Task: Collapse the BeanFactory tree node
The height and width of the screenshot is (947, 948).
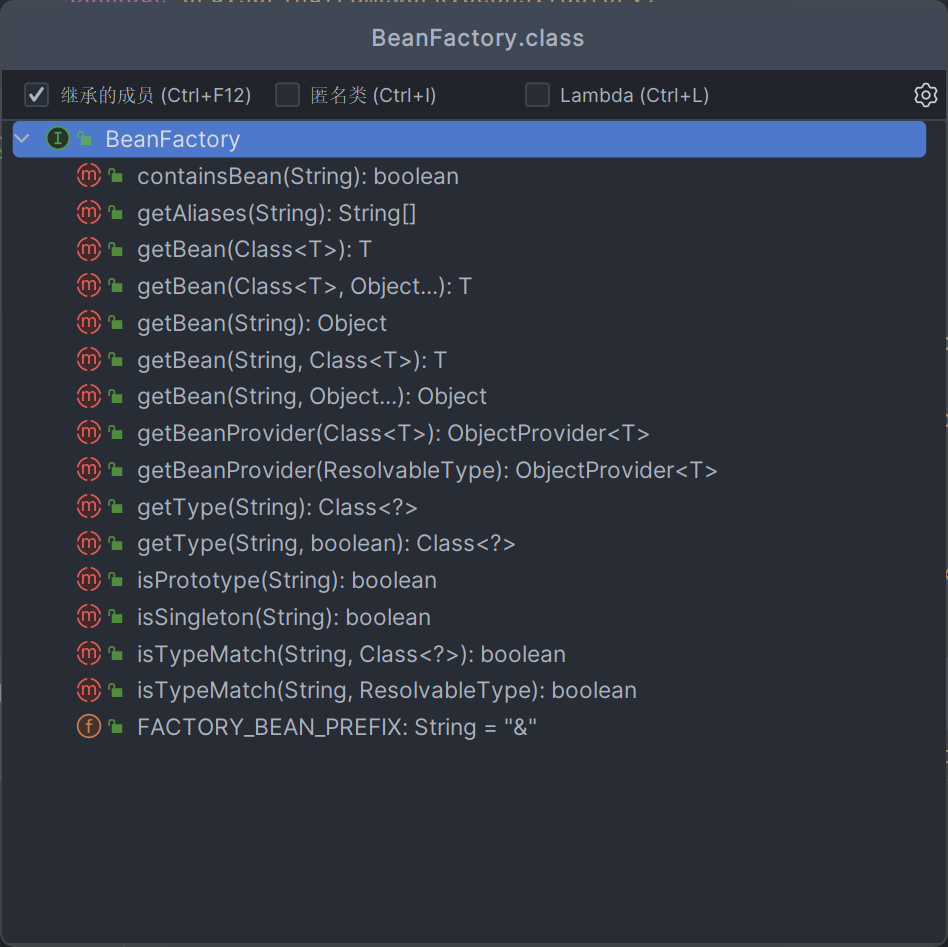Action: point(23,139)
